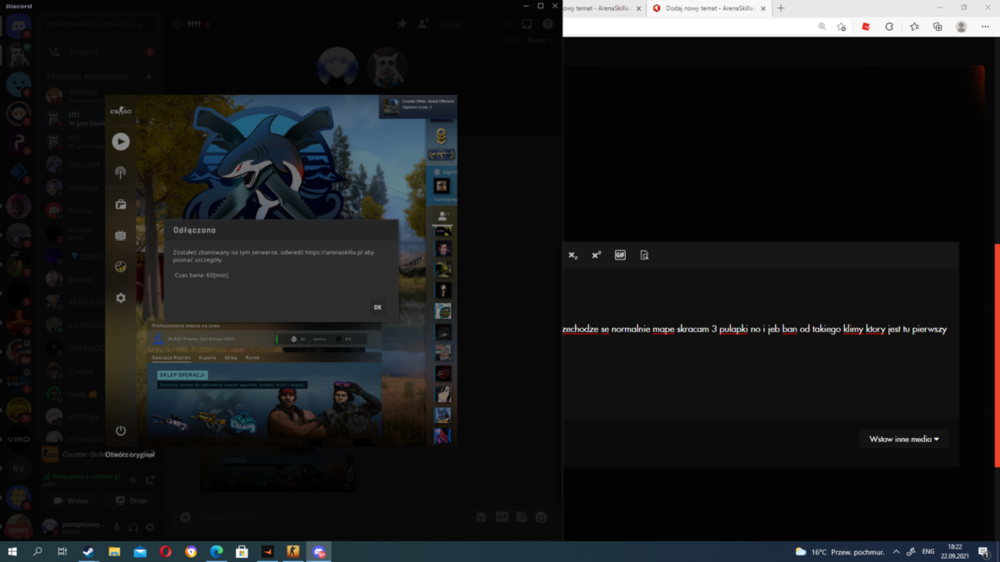Toggle 'Wideo' camera button in Discord

click(72, 501)
